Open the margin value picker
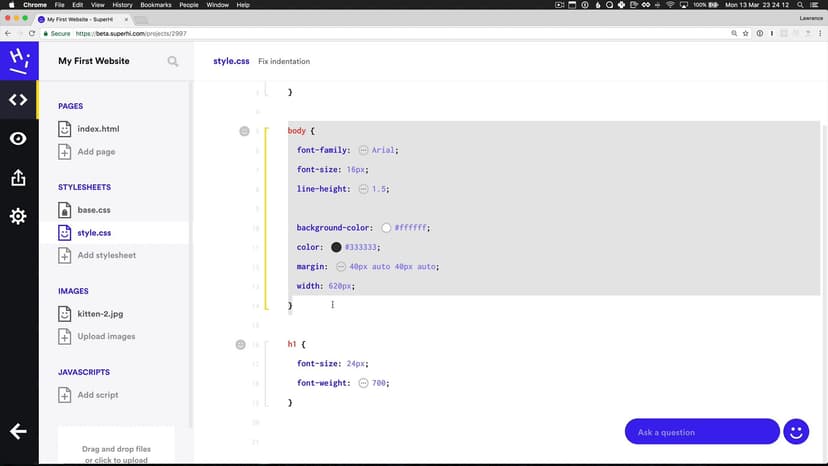The height and width of the screenshot is (466, 828). point(341,267)
